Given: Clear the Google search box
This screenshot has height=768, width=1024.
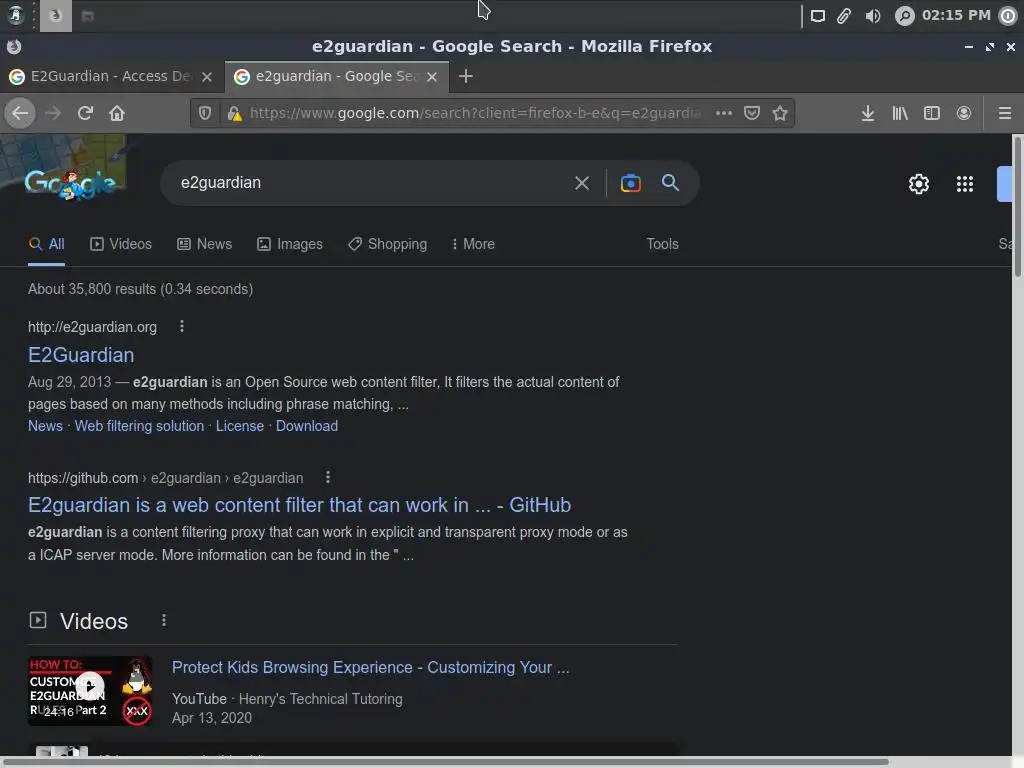Looking at the screenshot, I should point(581,183).
